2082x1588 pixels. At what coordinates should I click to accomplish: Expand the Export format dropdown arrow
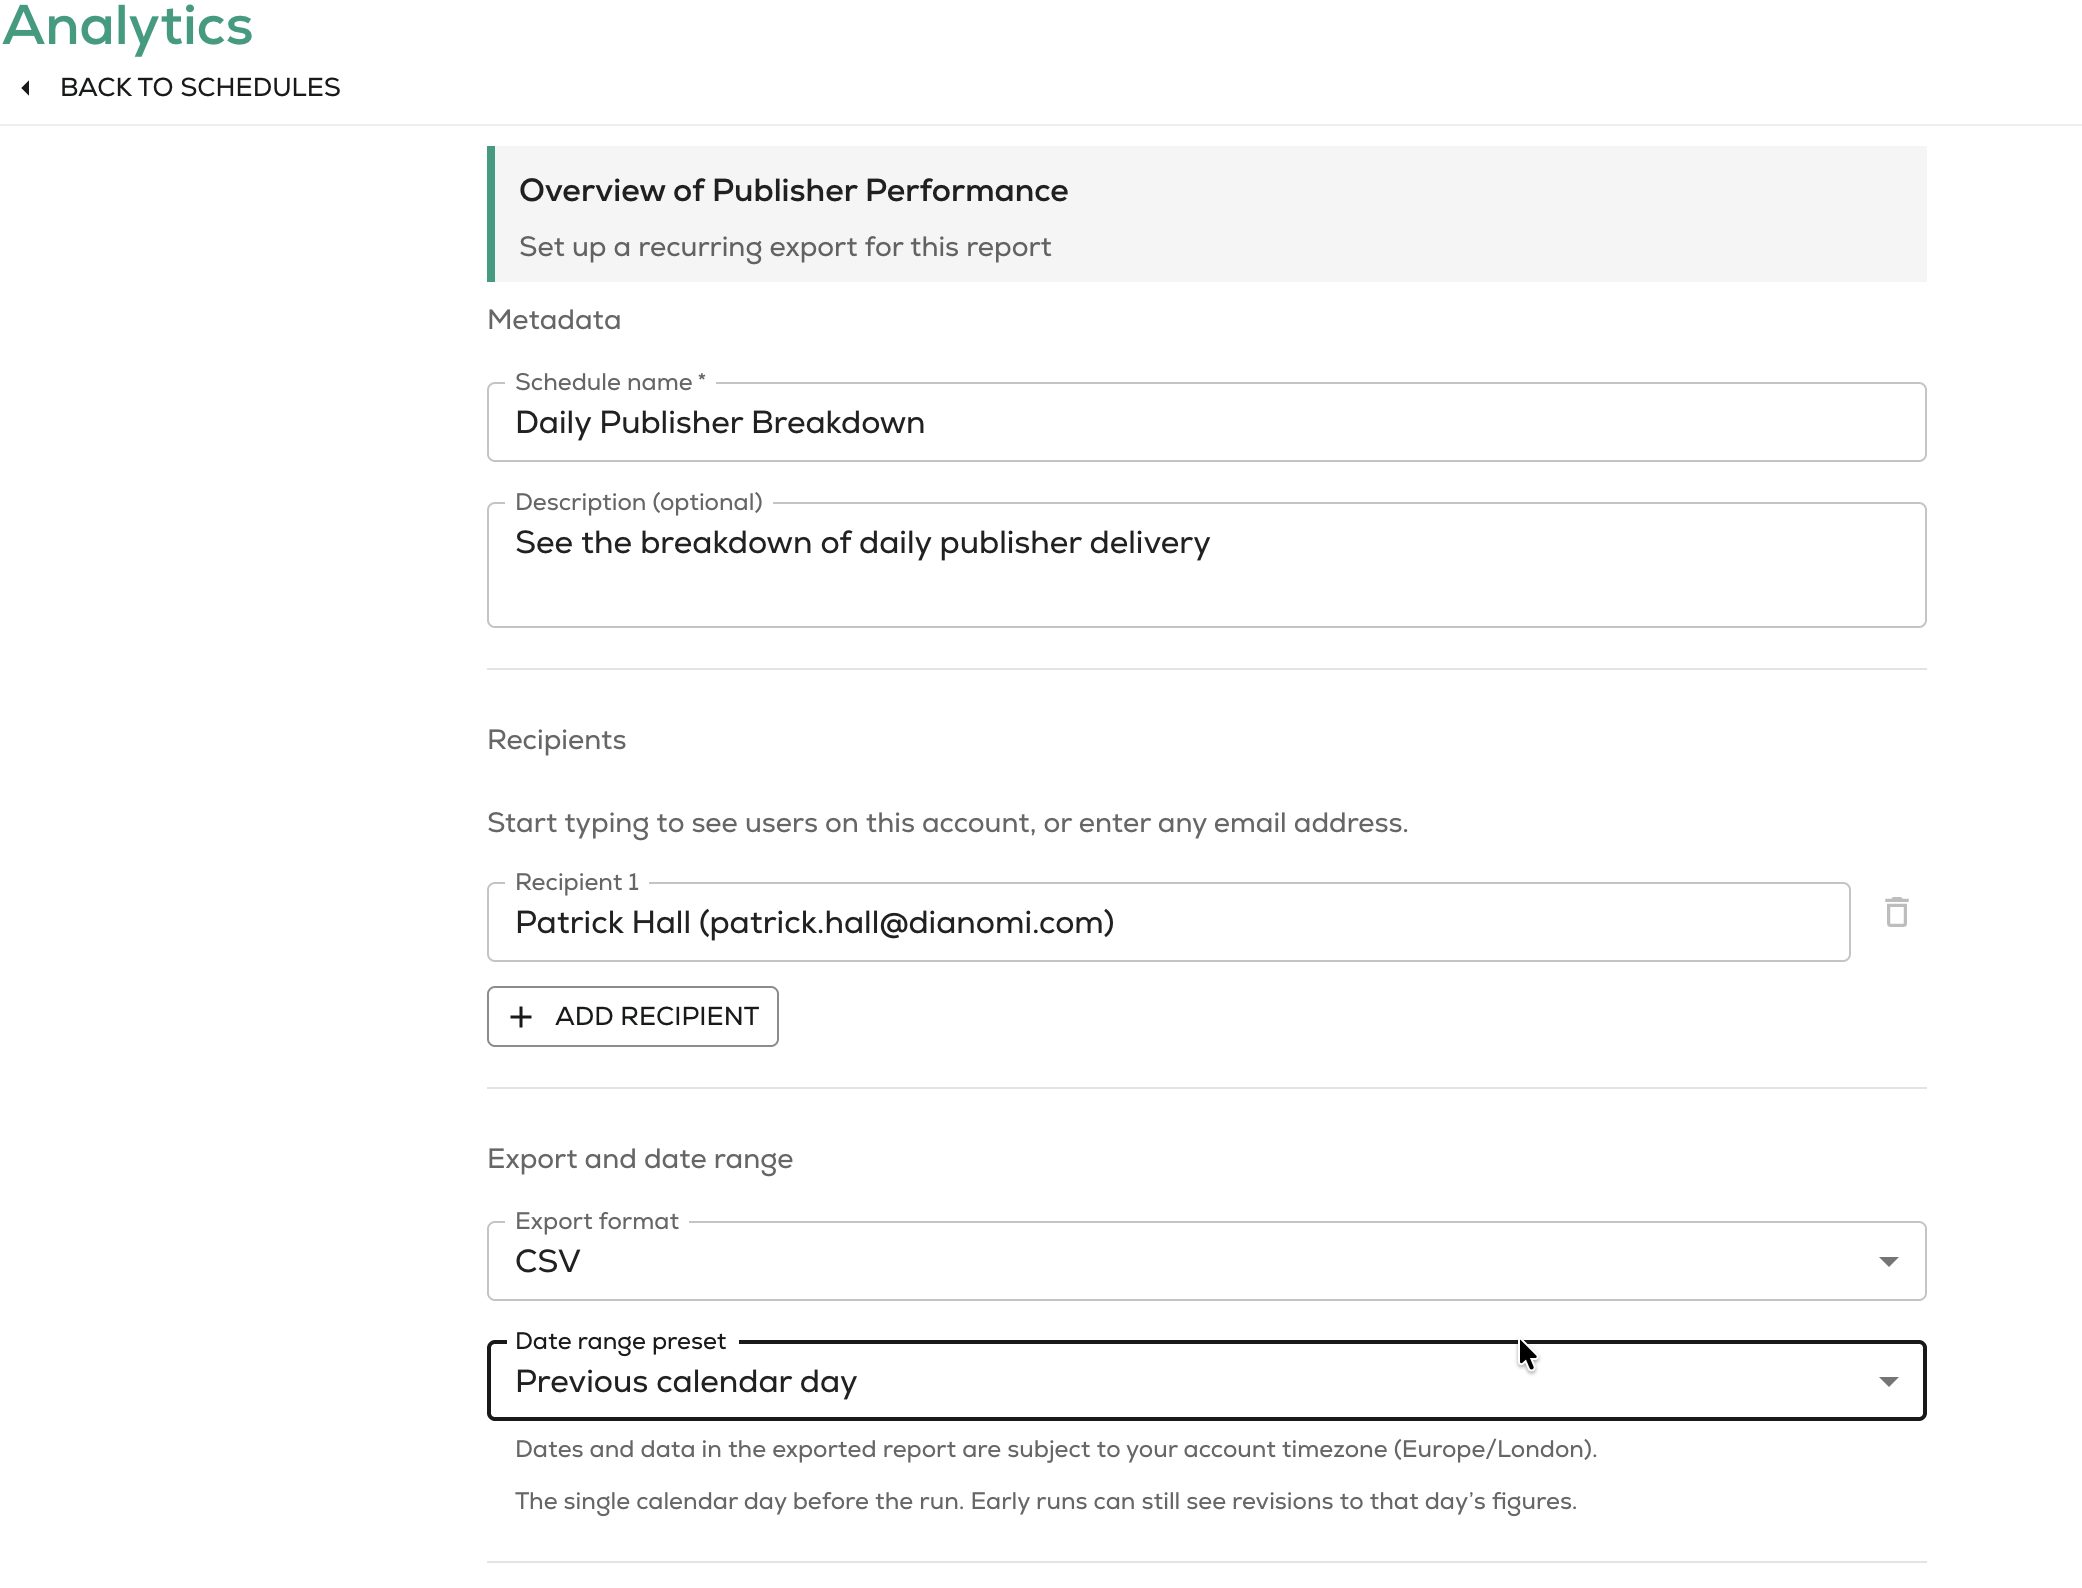click(x=1888, y=1262)
